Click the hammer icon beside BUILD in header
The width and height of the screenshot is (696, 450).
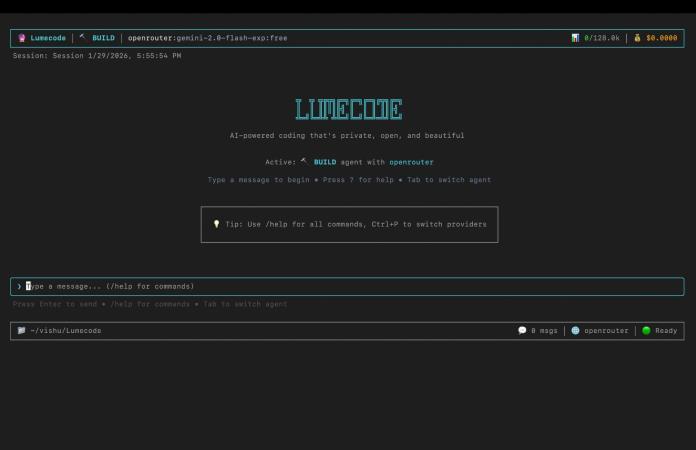(82, 37)
